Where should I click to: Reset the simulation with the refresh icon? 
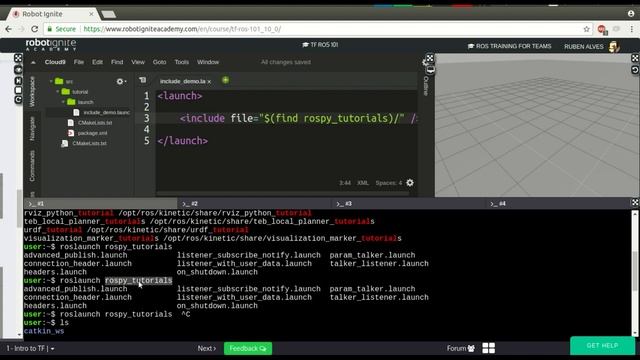coord(635,70)
